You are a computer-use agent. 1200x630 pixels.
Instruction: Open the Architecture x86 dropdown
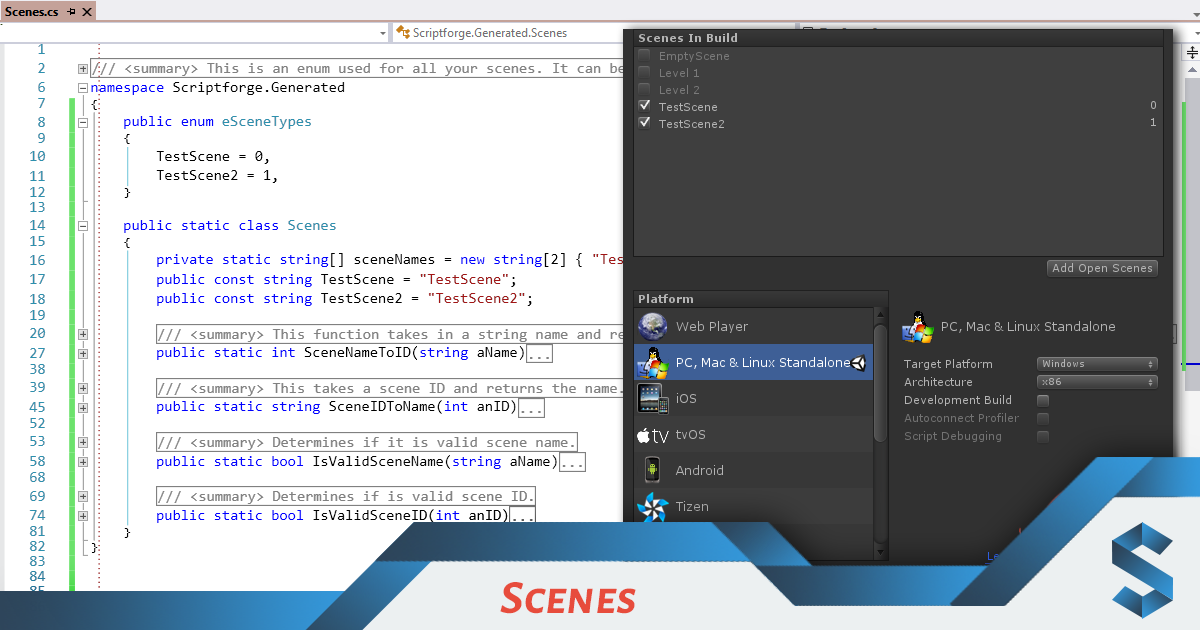coord(1098,382)
